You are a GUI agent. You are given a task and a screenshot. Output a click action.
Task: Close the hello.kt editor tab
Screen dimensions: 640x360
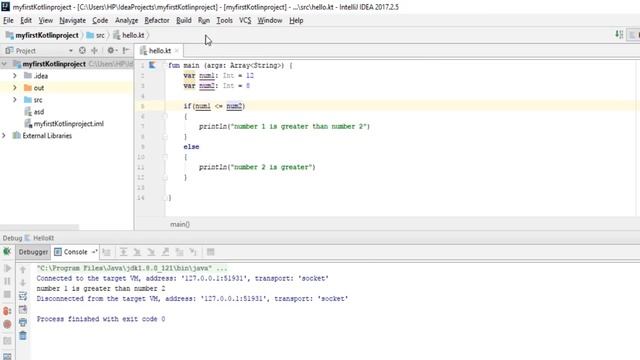177,51
